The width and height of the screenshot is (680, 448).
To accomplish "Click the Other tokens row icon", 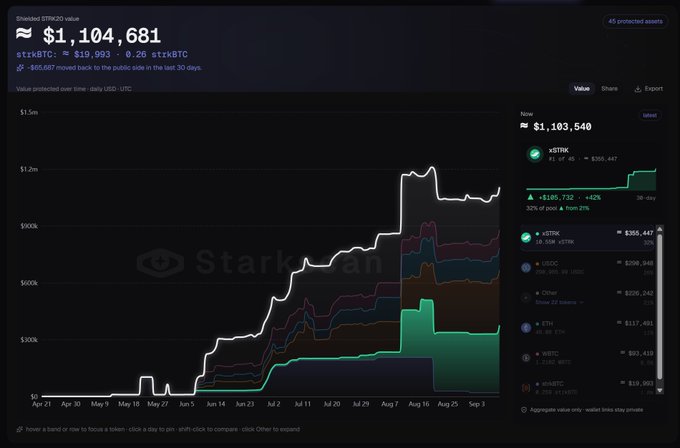I will pos(526,298).
